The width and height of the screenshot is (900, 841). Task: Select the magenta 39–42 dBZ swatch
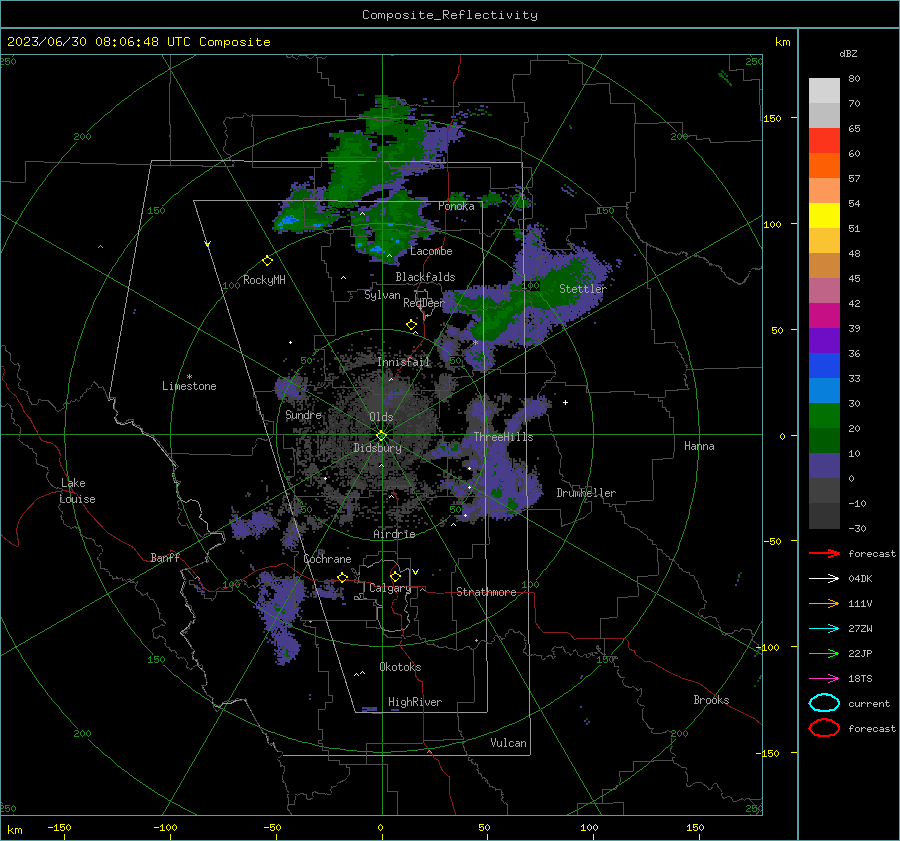(824, 316)
